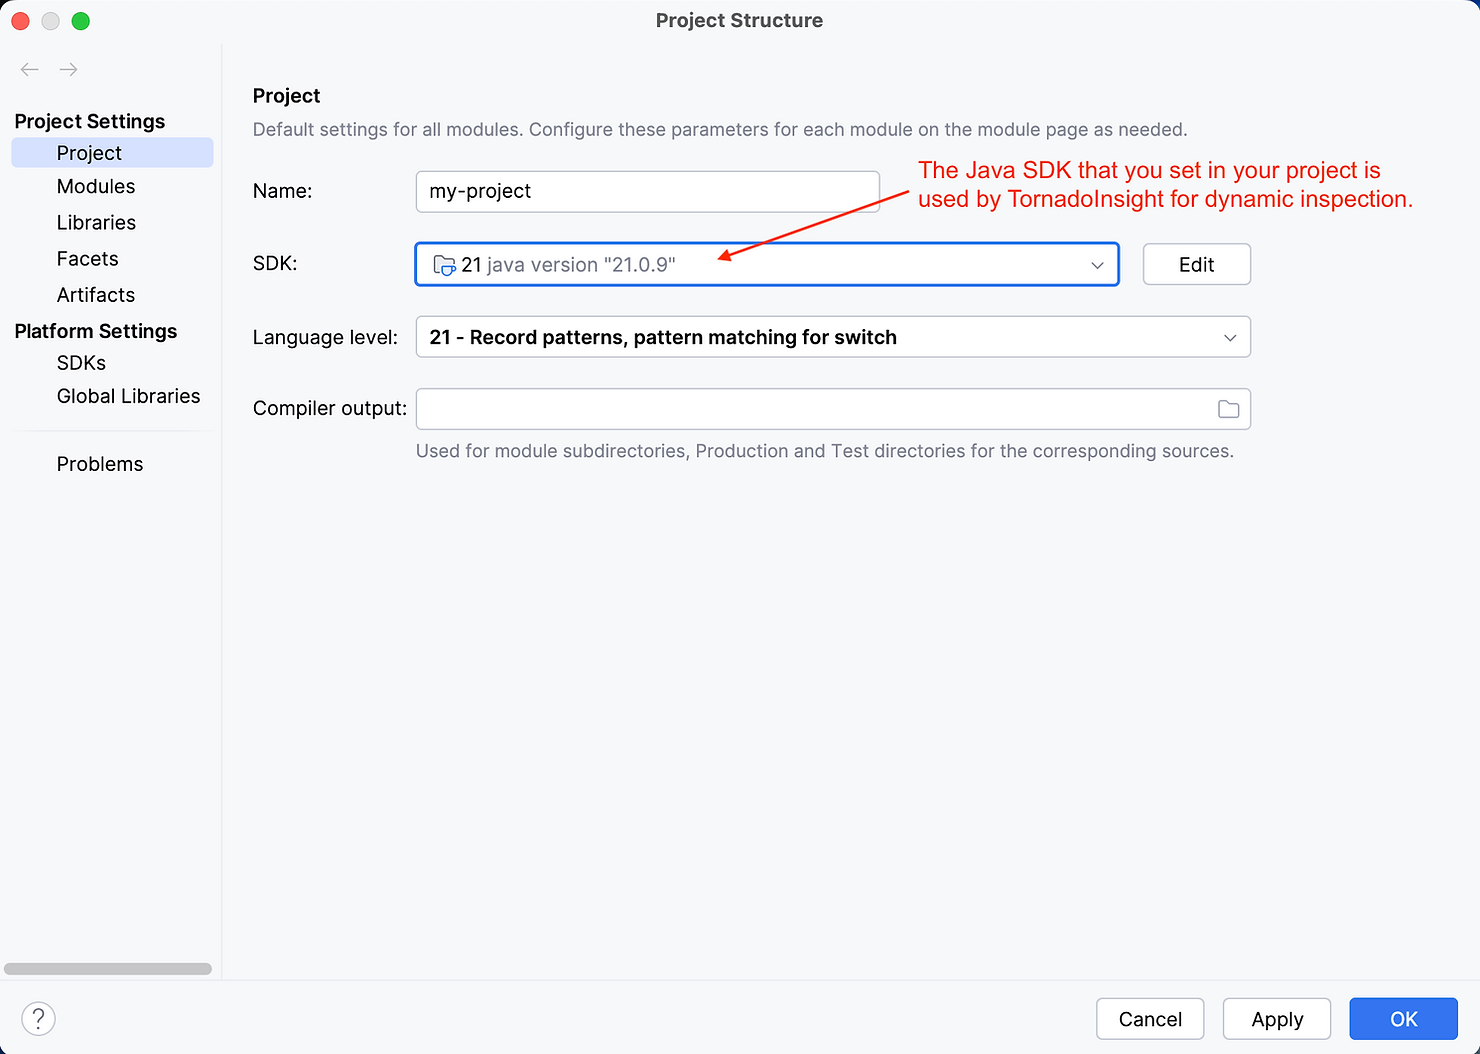Select Artifacts in the sidebar
This screenshot has height=1054, width=1480.
pos(96,295)
